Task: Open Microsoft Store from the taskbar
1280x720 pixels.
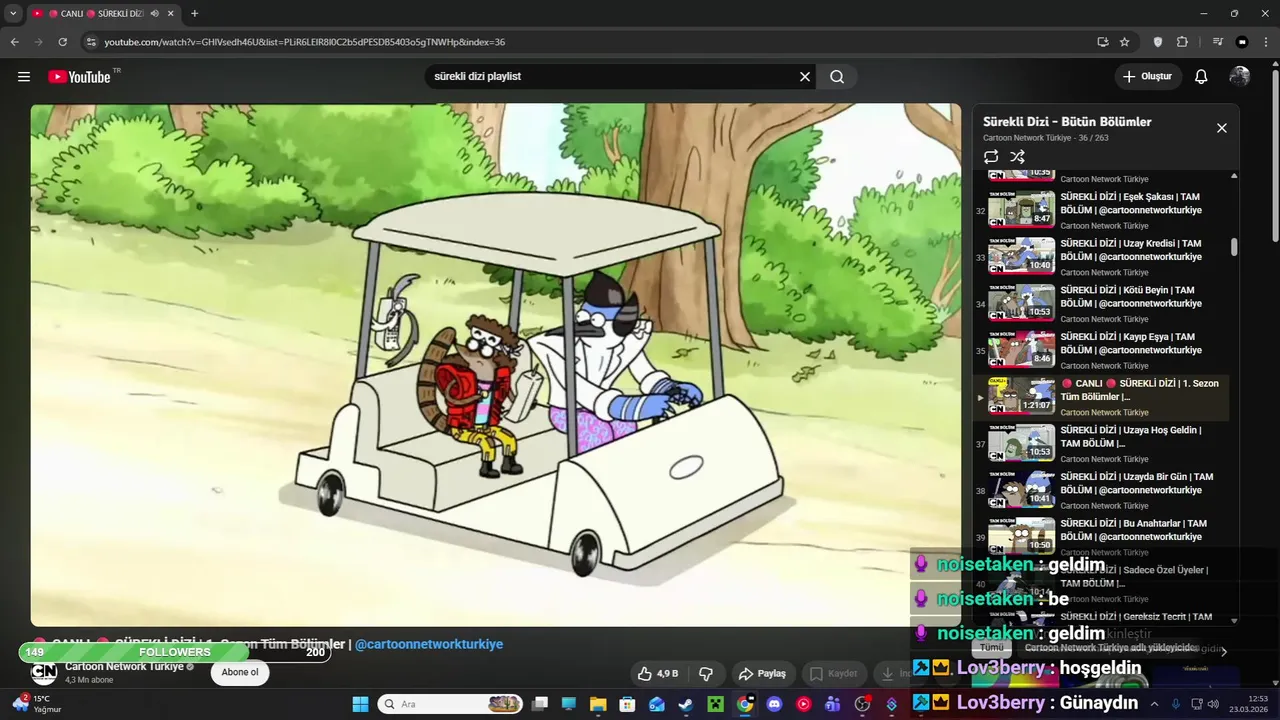Action: (x=627, y=704)
